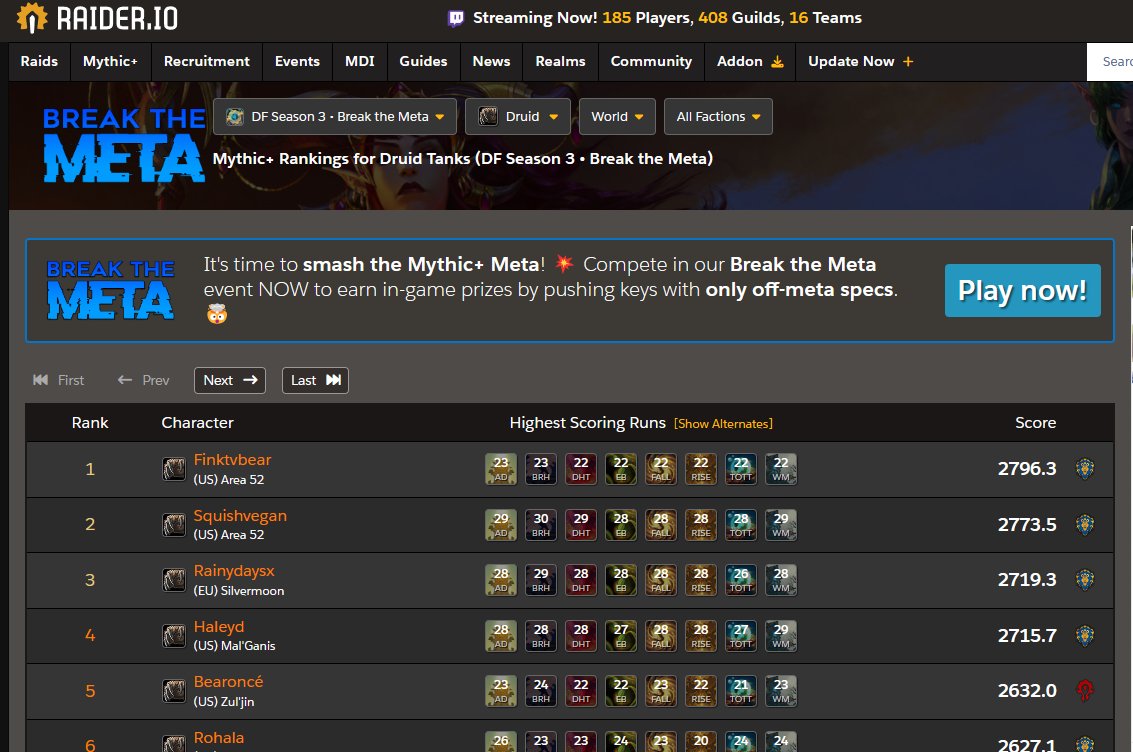Viewport: 1133px width, 752px height.
Task: Open Haleyd's character profile
Action: tap(219, 626)
